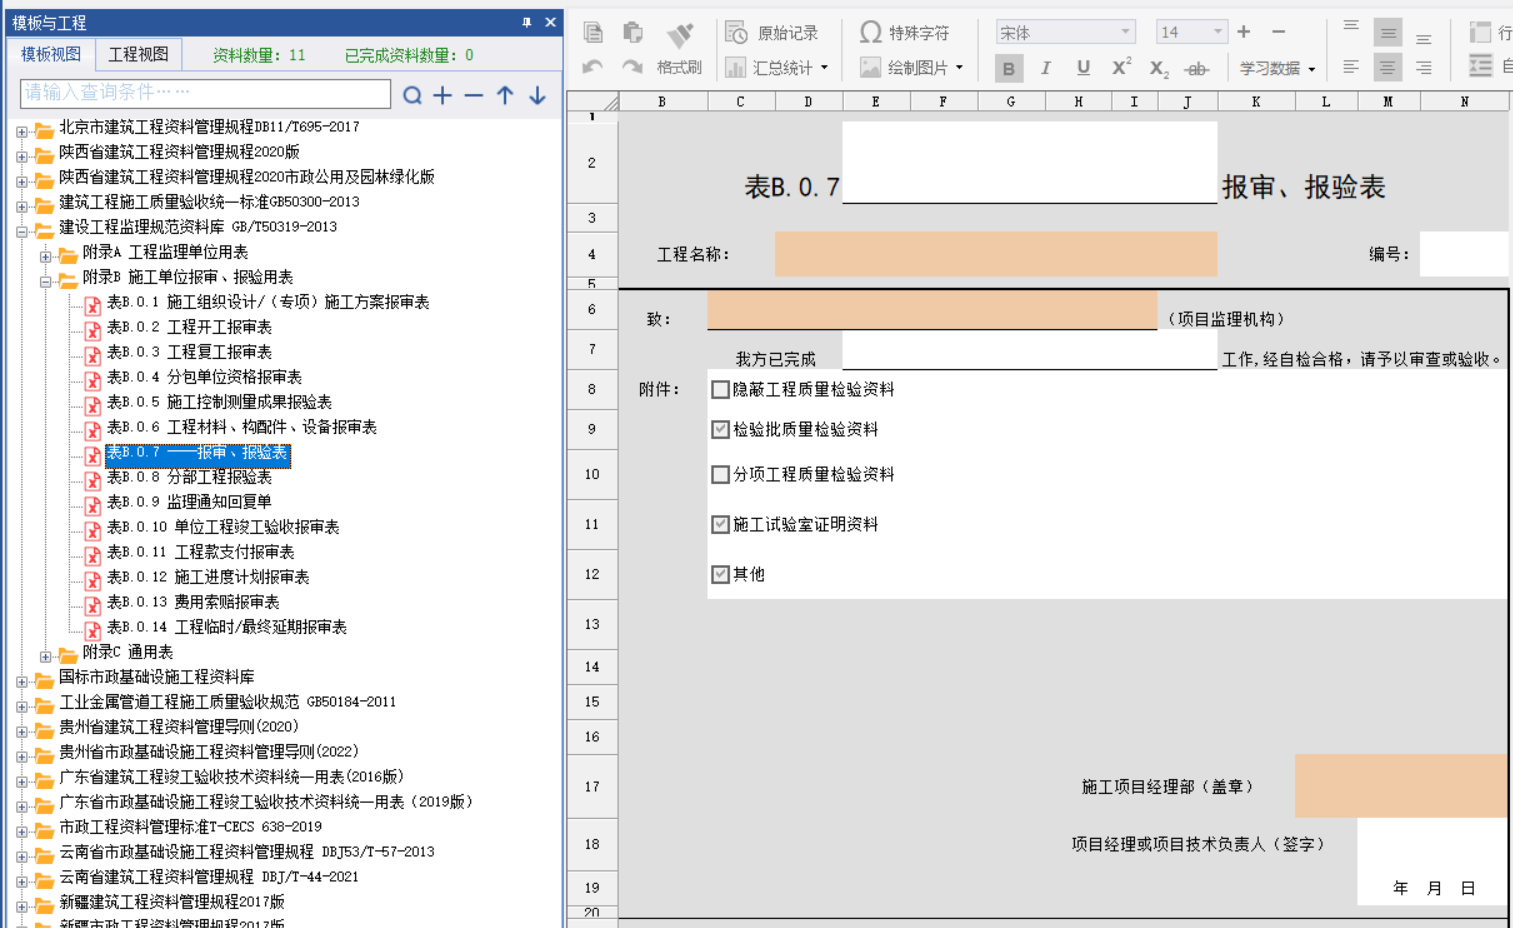Image resolution: width=1513 pixels, height=928 pixels.
Task: Click the minus icon beside search box
Action: coord(474,95)
